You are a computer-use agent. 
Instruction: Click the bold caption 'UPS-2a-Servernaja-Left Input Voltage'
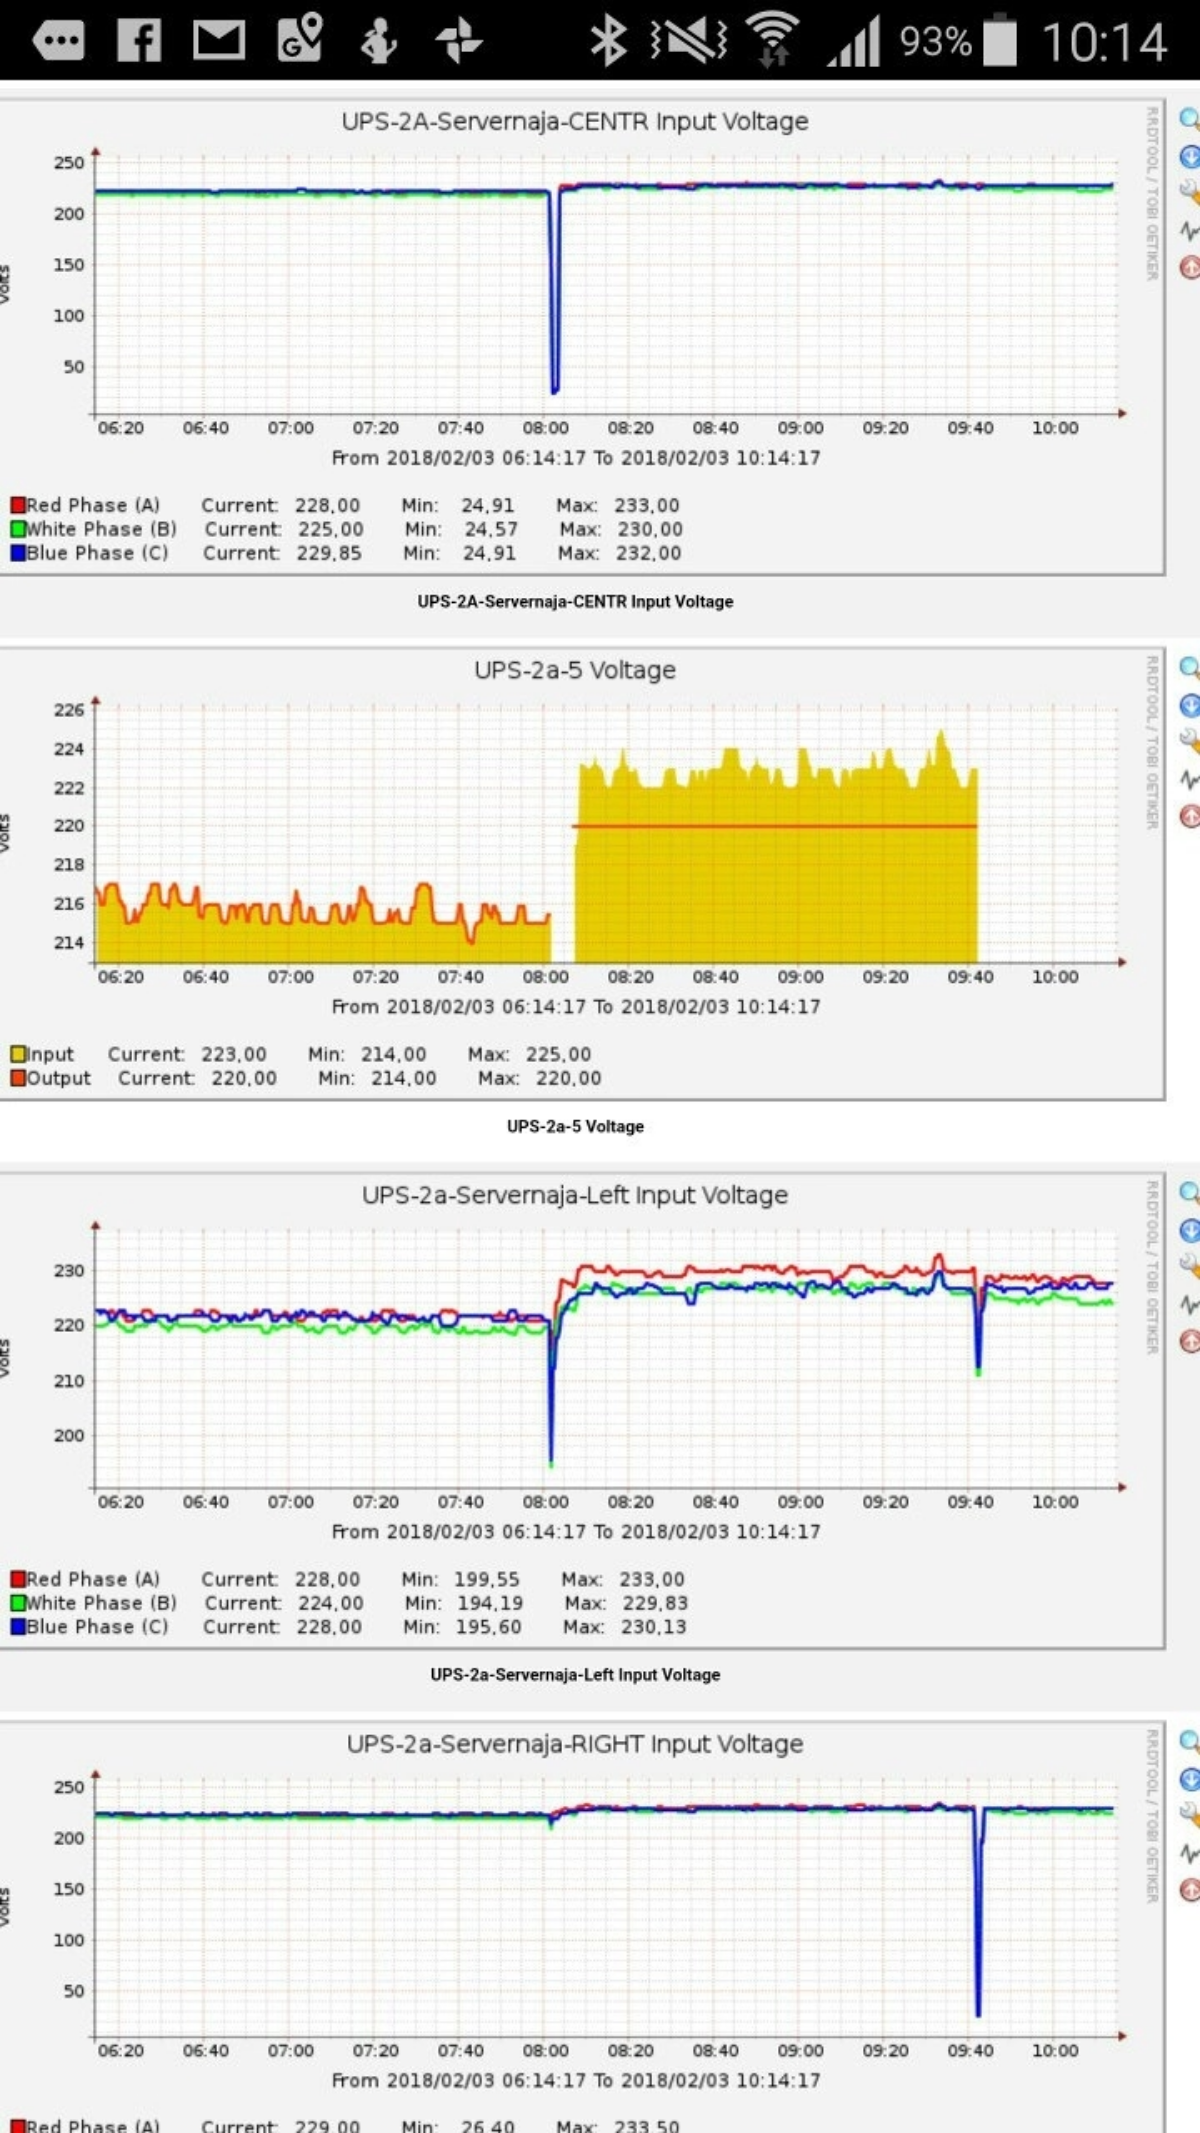[575, 1674]
